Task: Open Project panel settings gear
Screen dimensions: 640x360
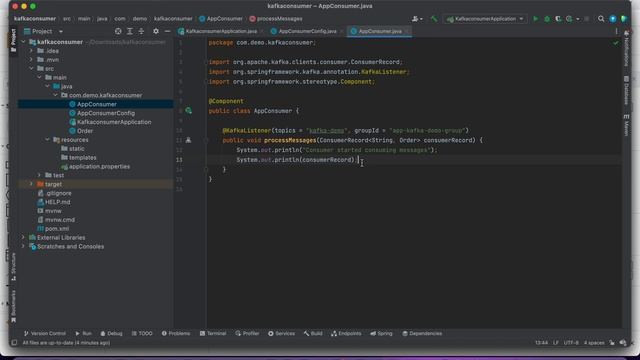Action: [x=156, y=31]
